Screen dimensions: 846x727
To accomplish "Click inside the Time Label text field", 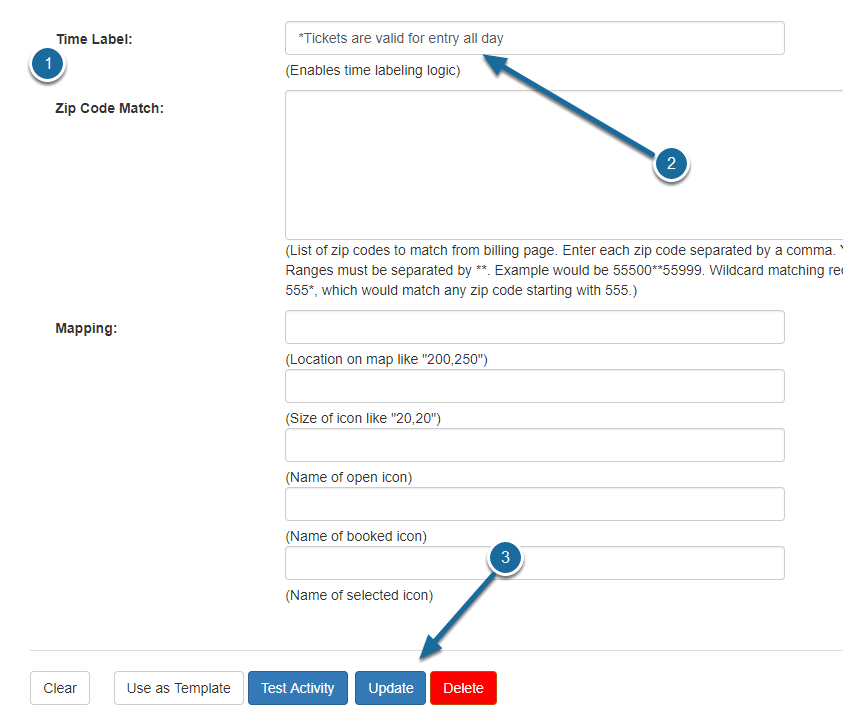I will click(x=534, y=38).
